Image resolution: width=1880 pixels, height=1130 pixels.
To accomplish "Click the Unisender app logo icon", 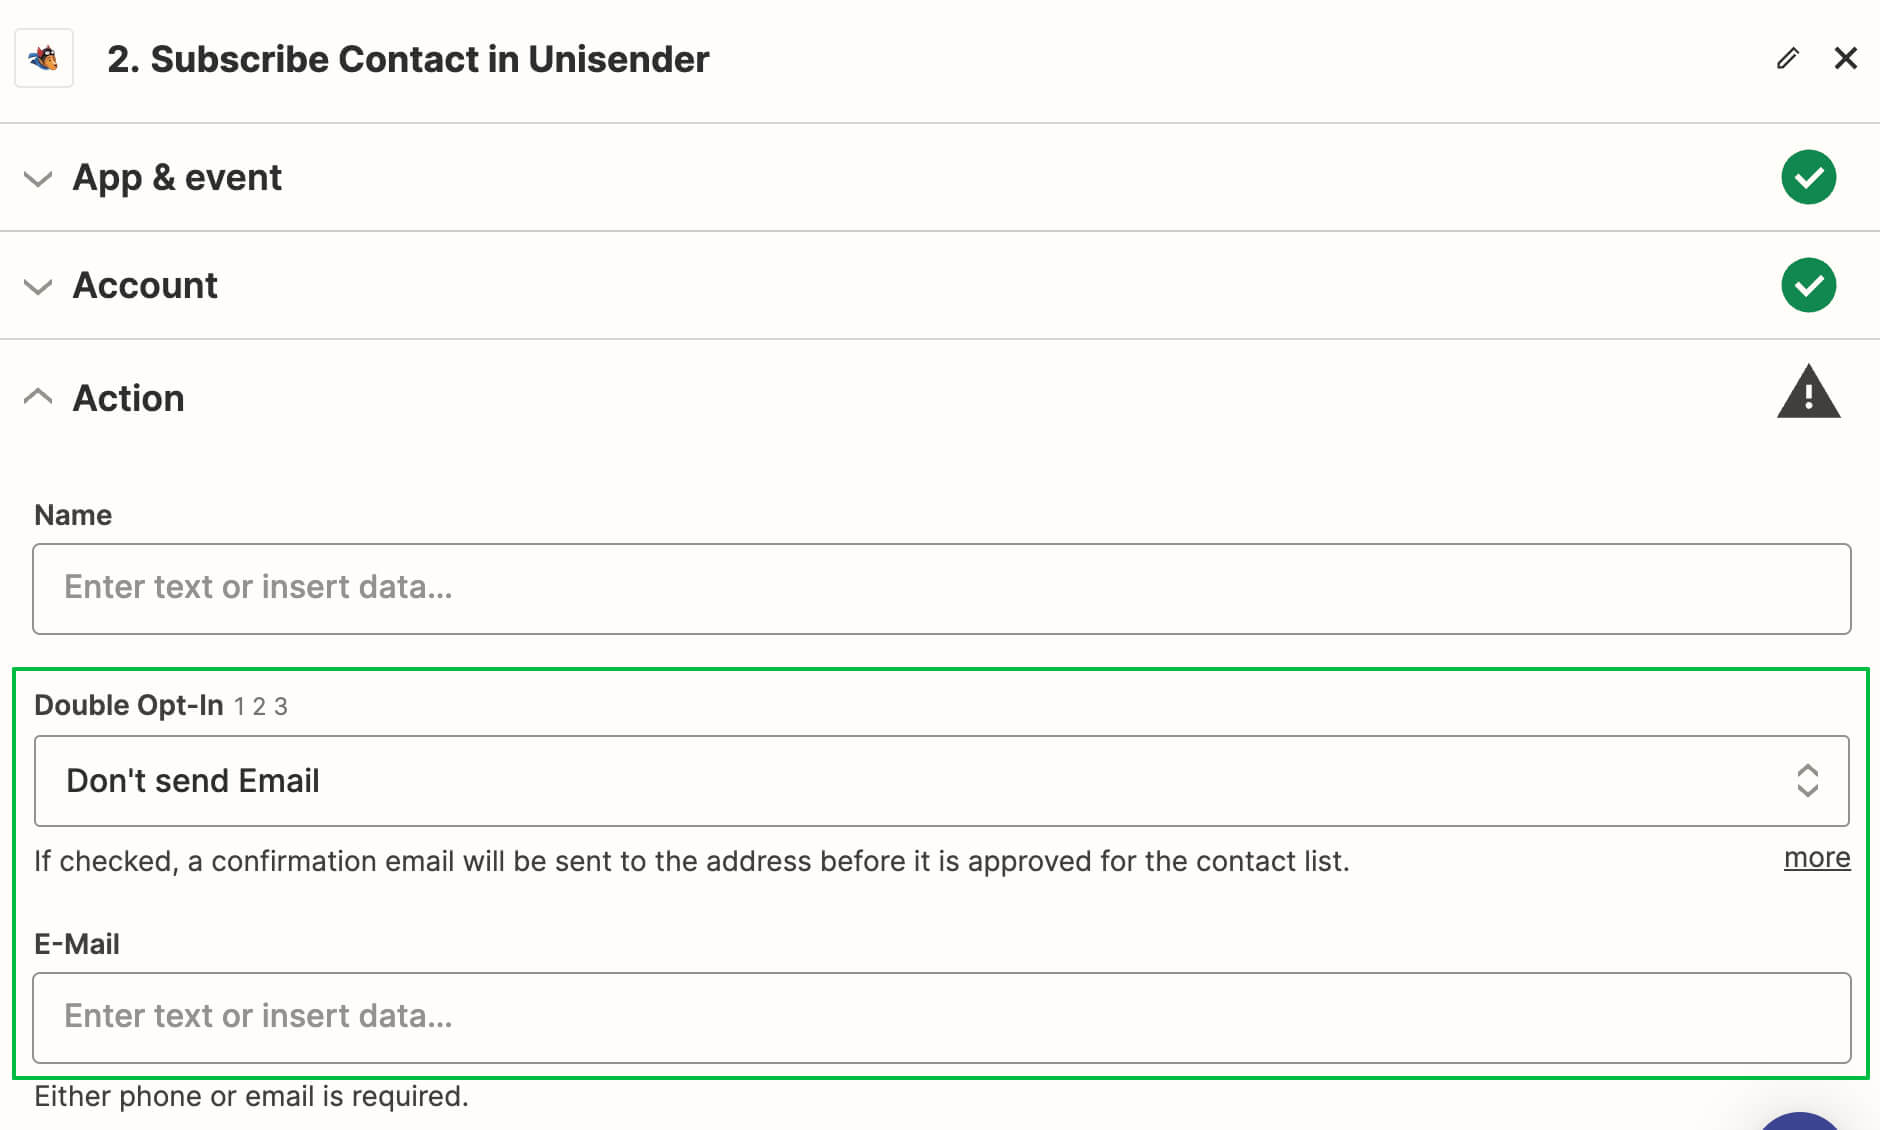I will [x=44, y=59].
